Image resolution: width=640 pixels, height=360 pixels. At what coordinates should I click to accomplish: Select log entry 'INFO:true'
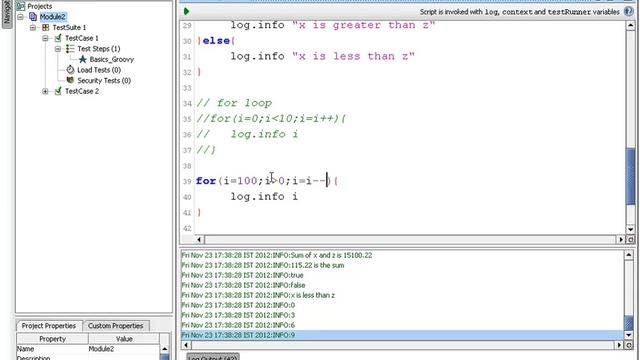point(242,275)
